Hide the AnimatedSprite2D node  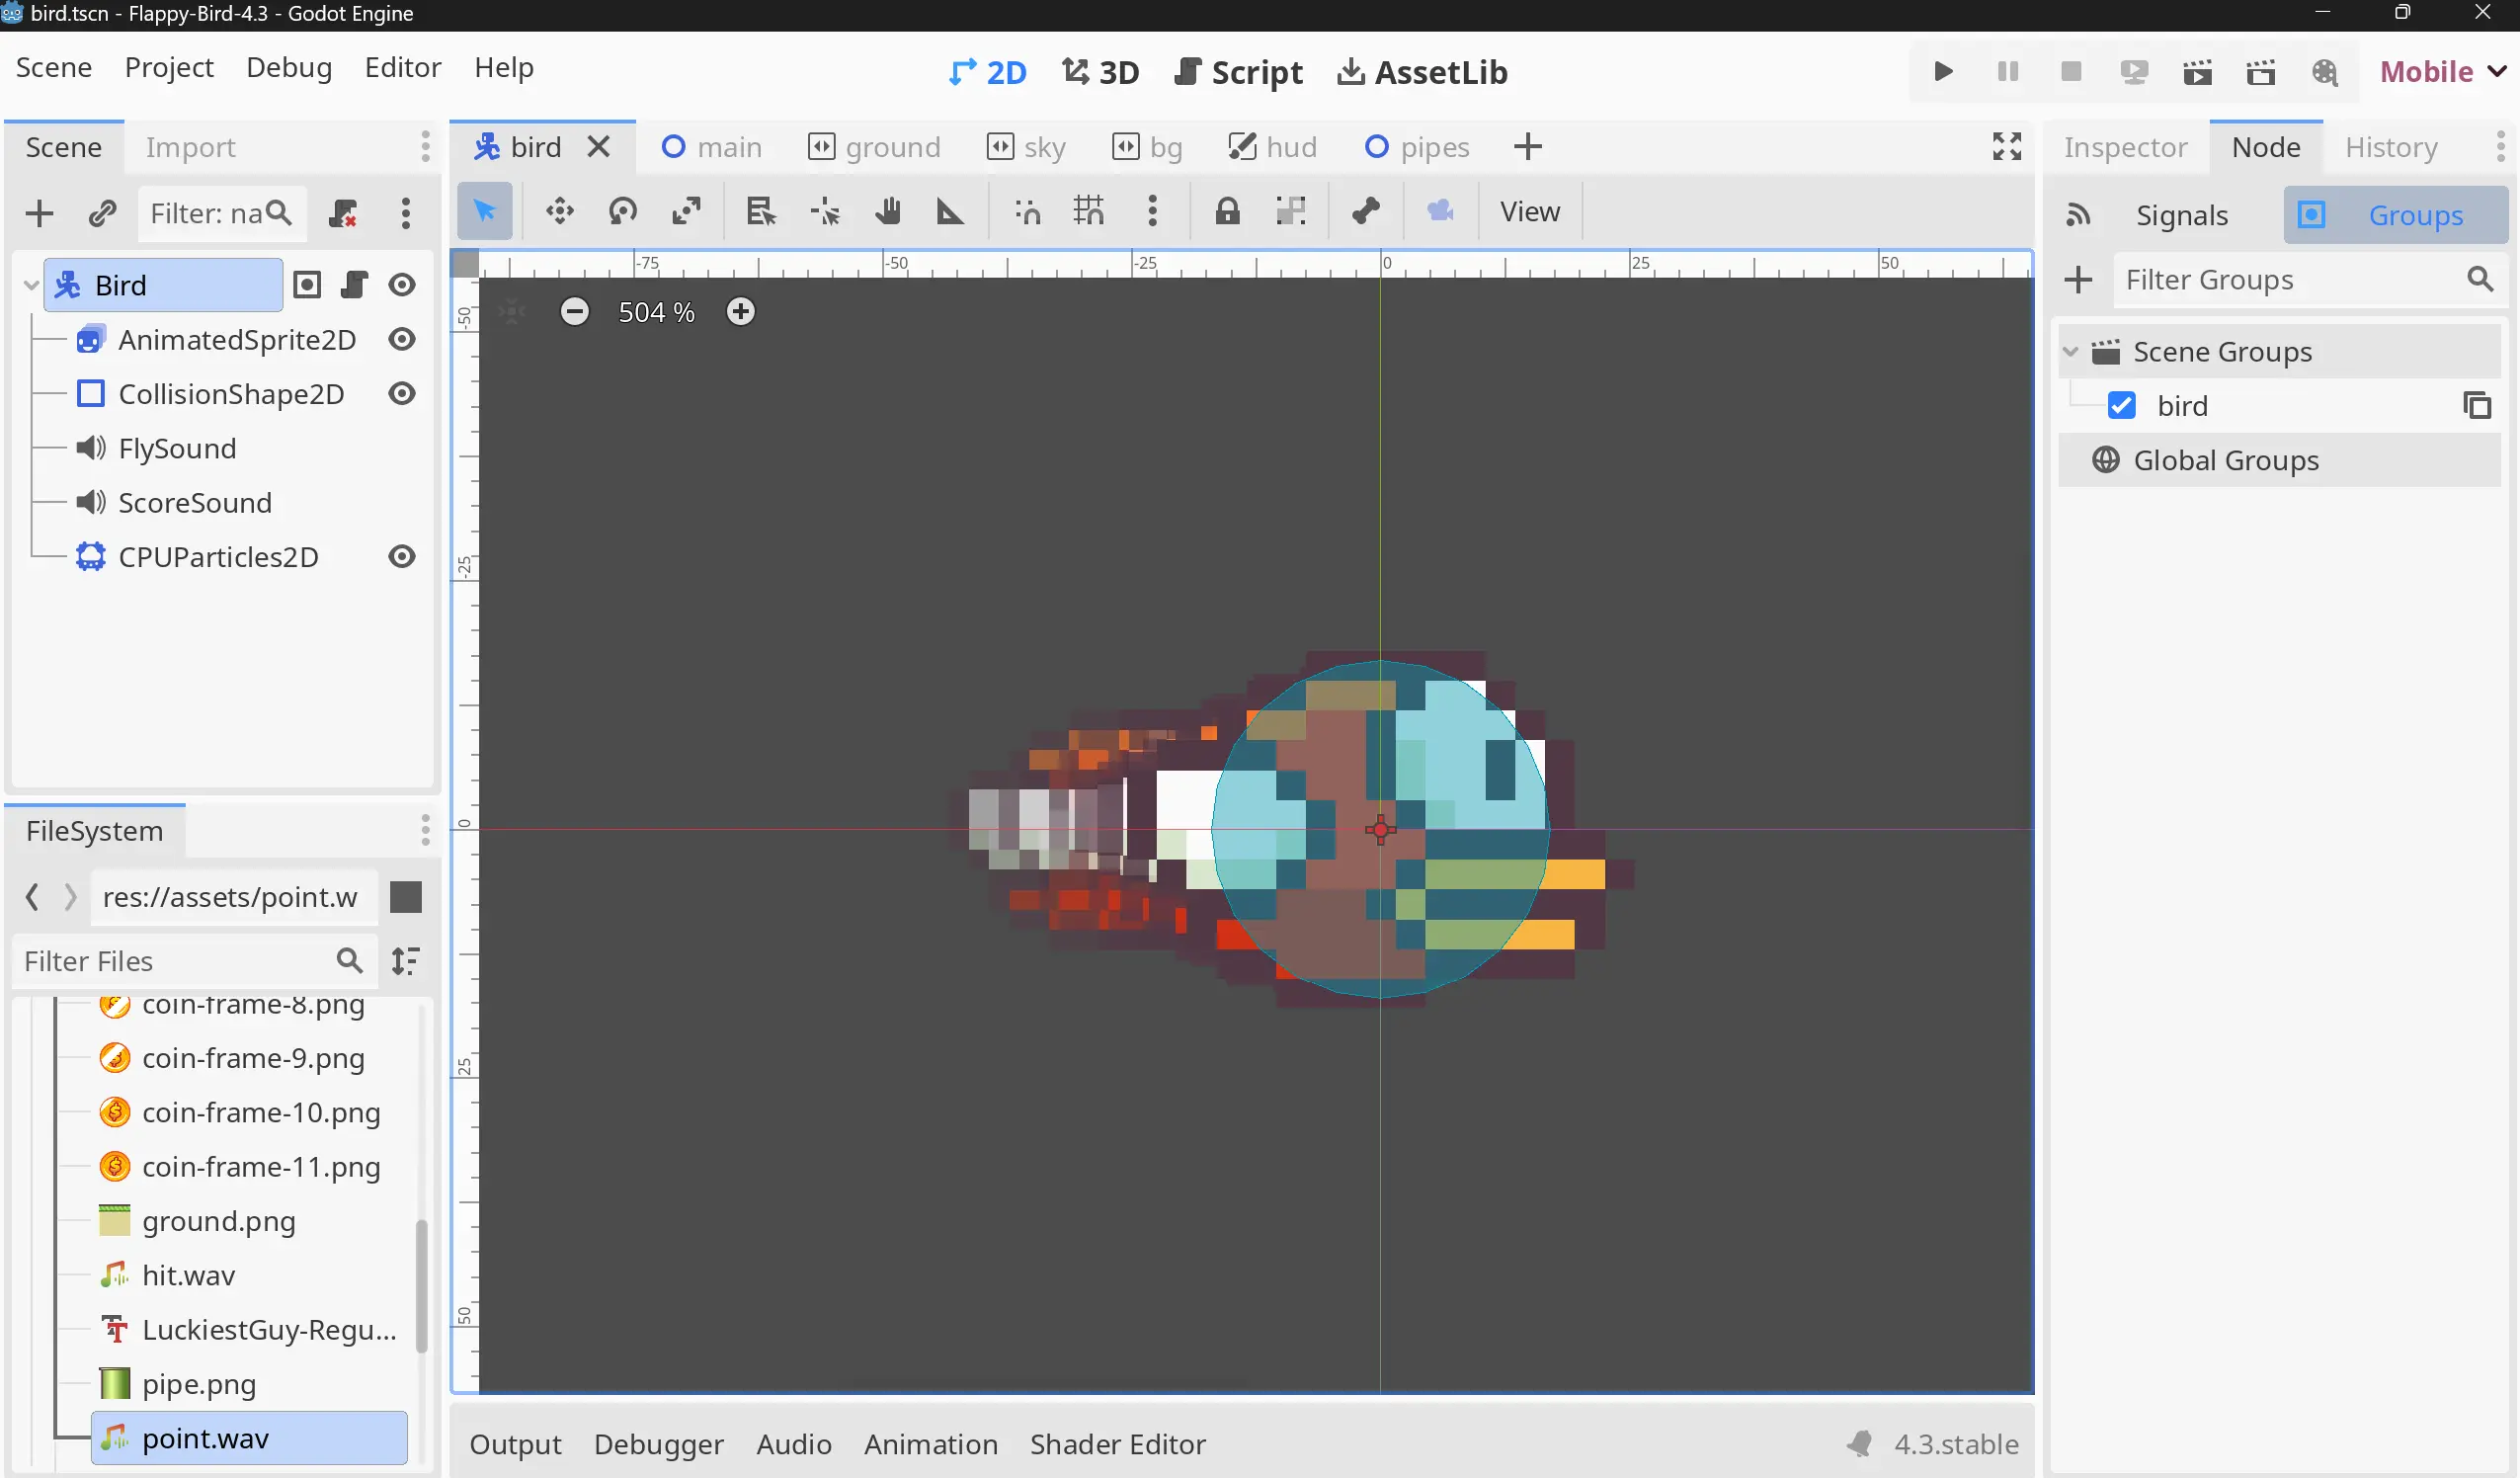[402, 340]
